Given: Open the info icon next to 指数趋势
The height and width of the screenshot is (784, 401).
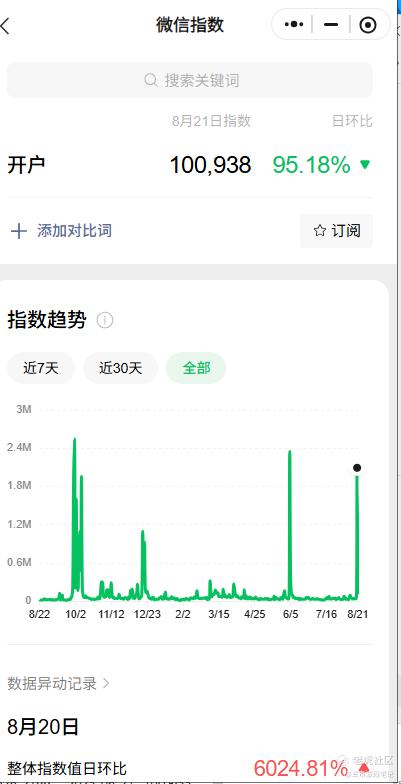Looking at the screenshot, I should click(104, 320).
